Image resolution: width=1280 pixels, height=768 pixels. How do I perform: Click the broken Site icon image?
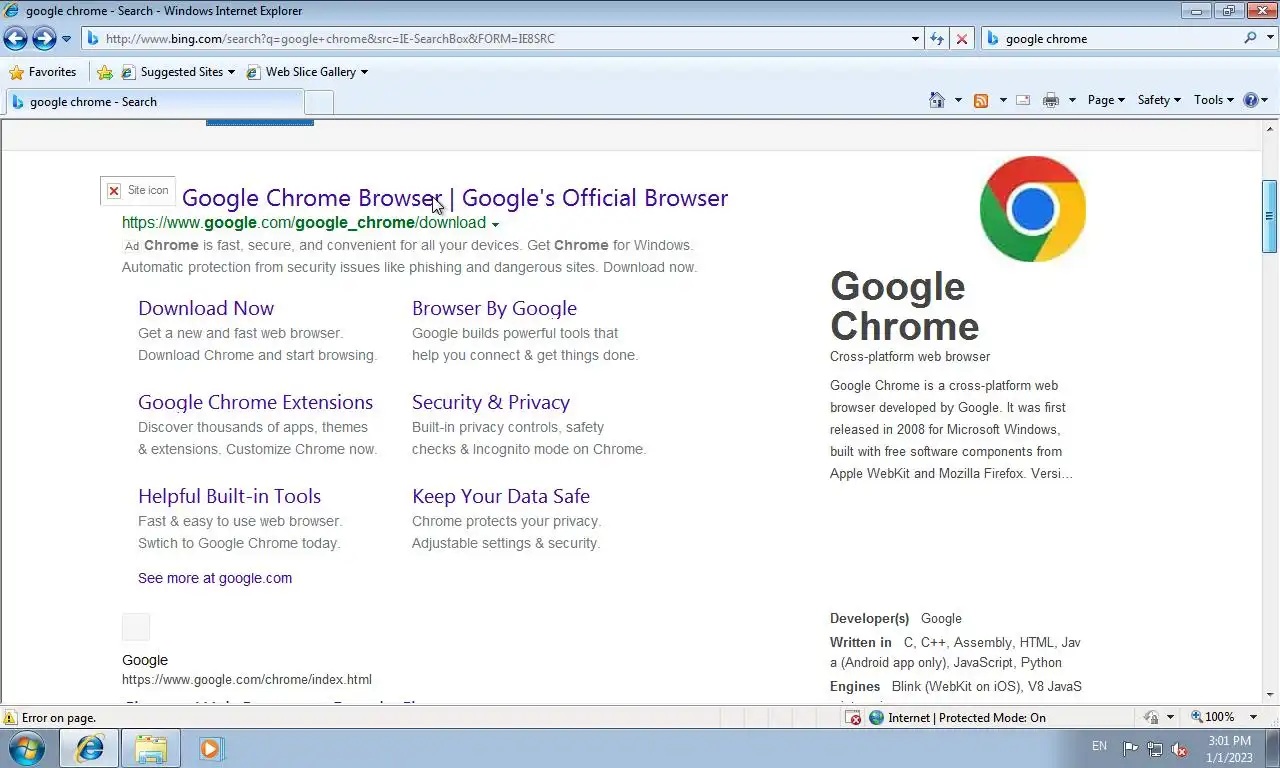coord(138,190)
